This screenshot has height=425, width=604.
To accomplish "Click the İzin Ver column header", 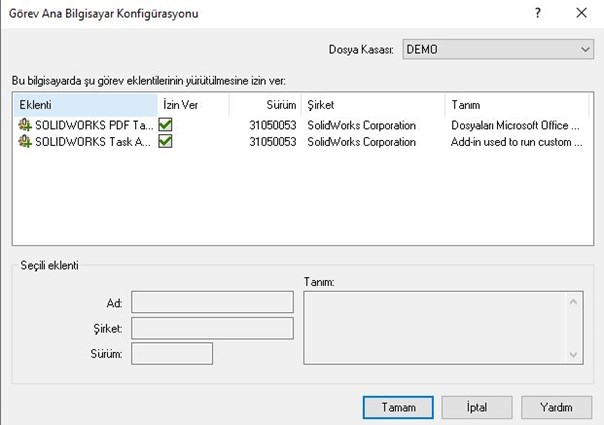I will click(193, 105).
